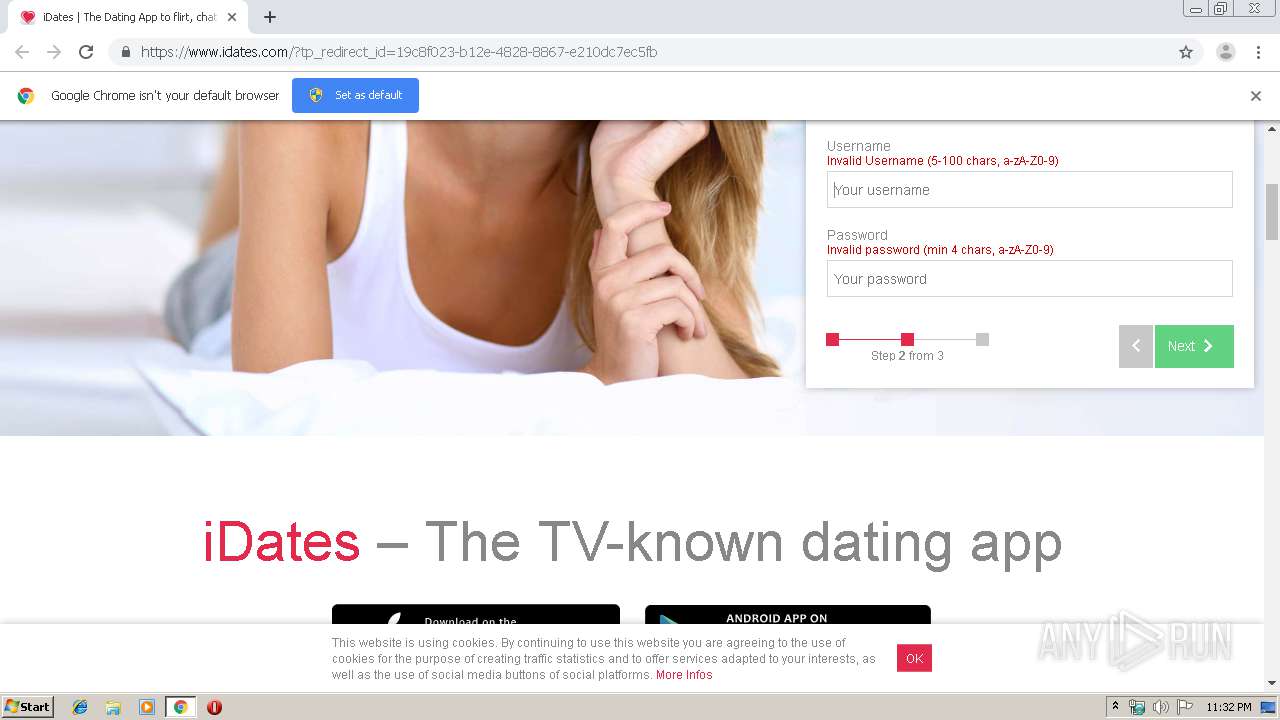Click the iDates heading text
This screenshot has width=1280, height=720.
(281, 542)
